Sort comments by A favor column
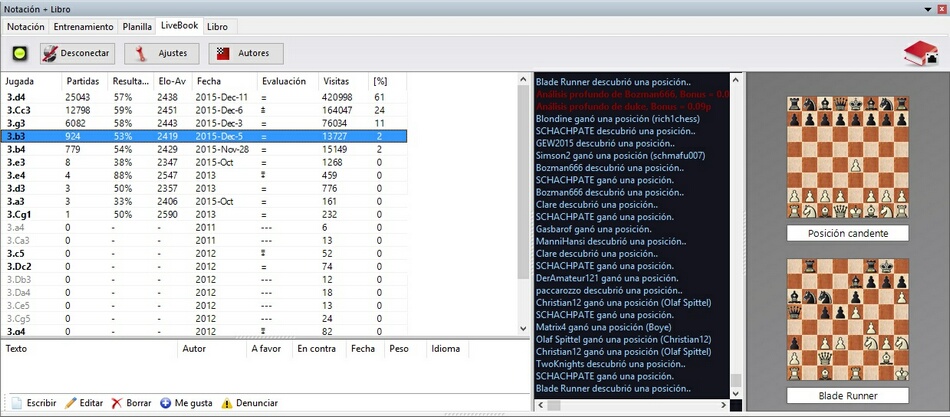Viewport: 950px width, 417px height. point(269,349)
